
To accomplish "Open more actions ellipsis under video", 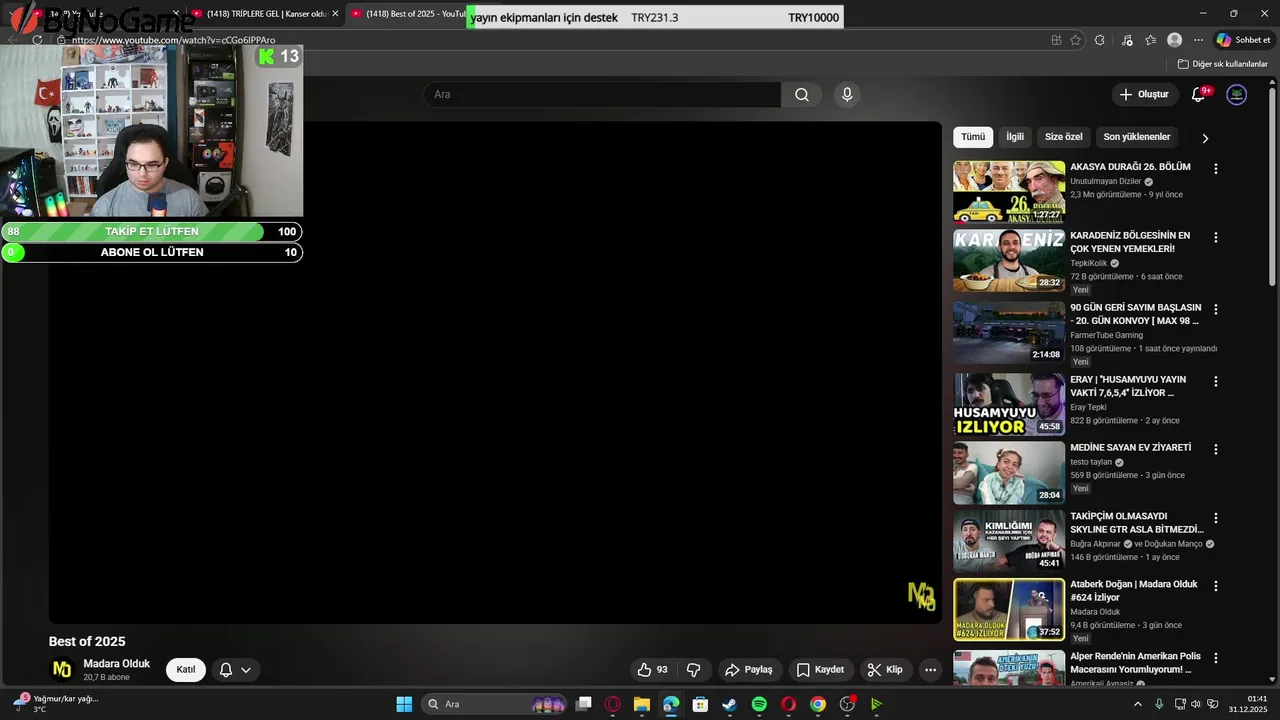I will 931,670.
